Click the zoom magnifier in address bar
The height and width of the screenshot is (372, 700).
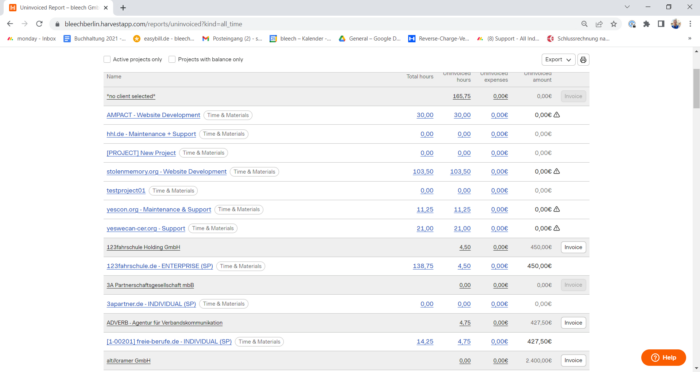584,24
